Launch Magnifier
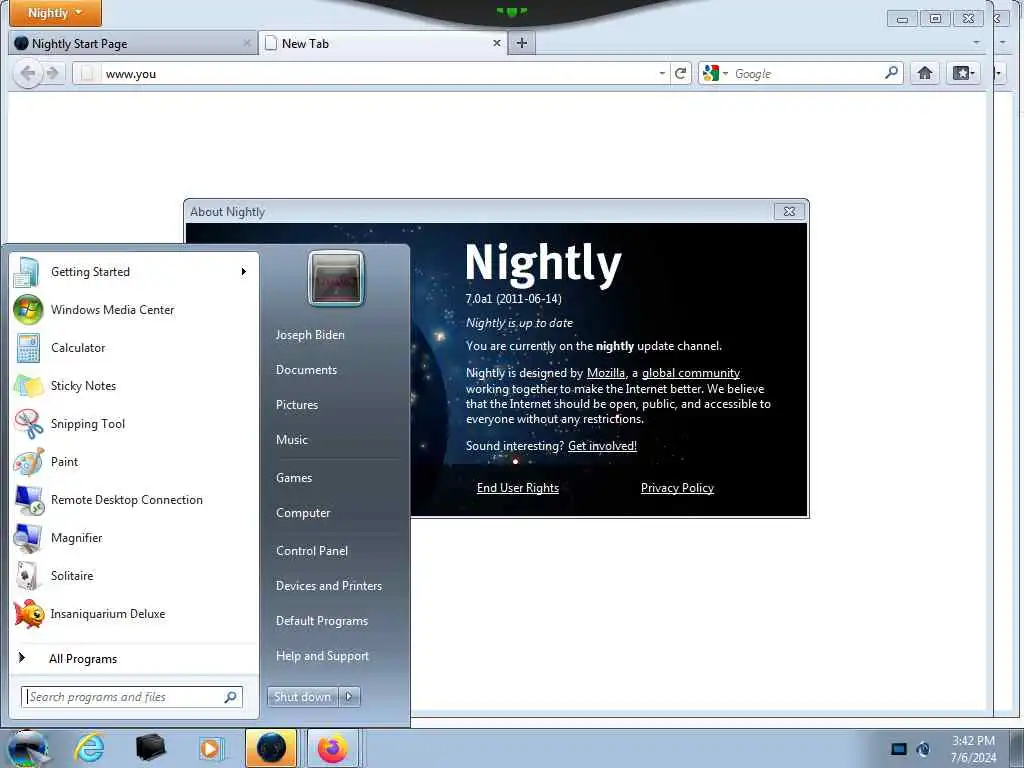1024x768 pixels. point(133,537)
